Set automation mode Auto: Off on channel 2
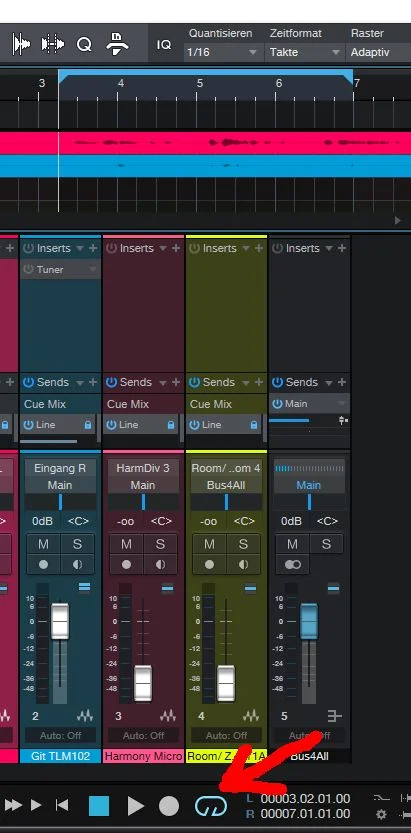 [60, 735]
